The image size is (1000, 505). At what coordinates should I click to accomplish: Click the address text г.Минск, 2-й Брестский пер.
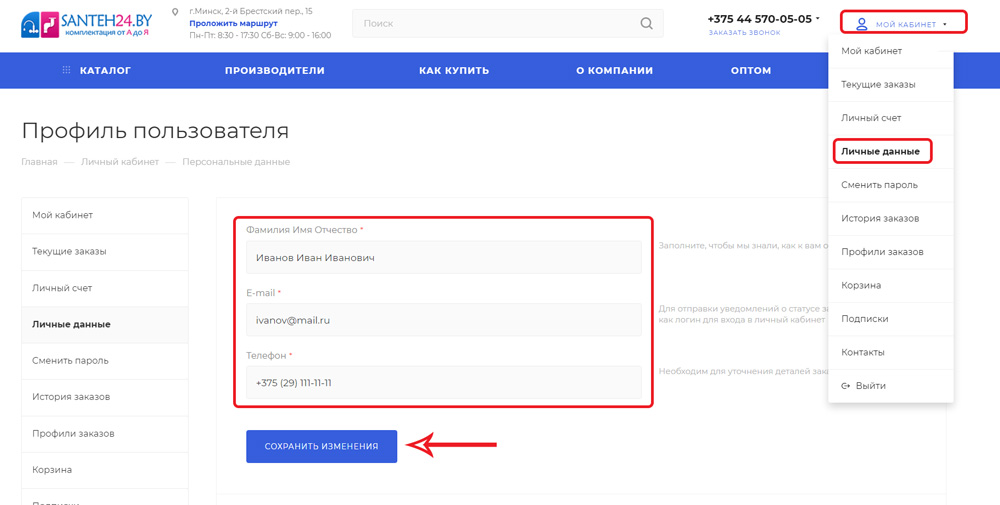click(251, 11)
